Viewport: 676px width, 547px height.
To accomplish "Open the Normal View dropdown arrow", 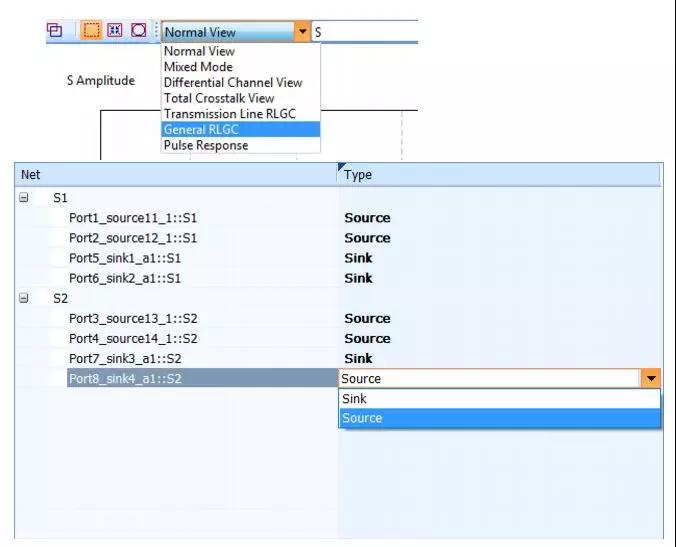I will 303,32.
